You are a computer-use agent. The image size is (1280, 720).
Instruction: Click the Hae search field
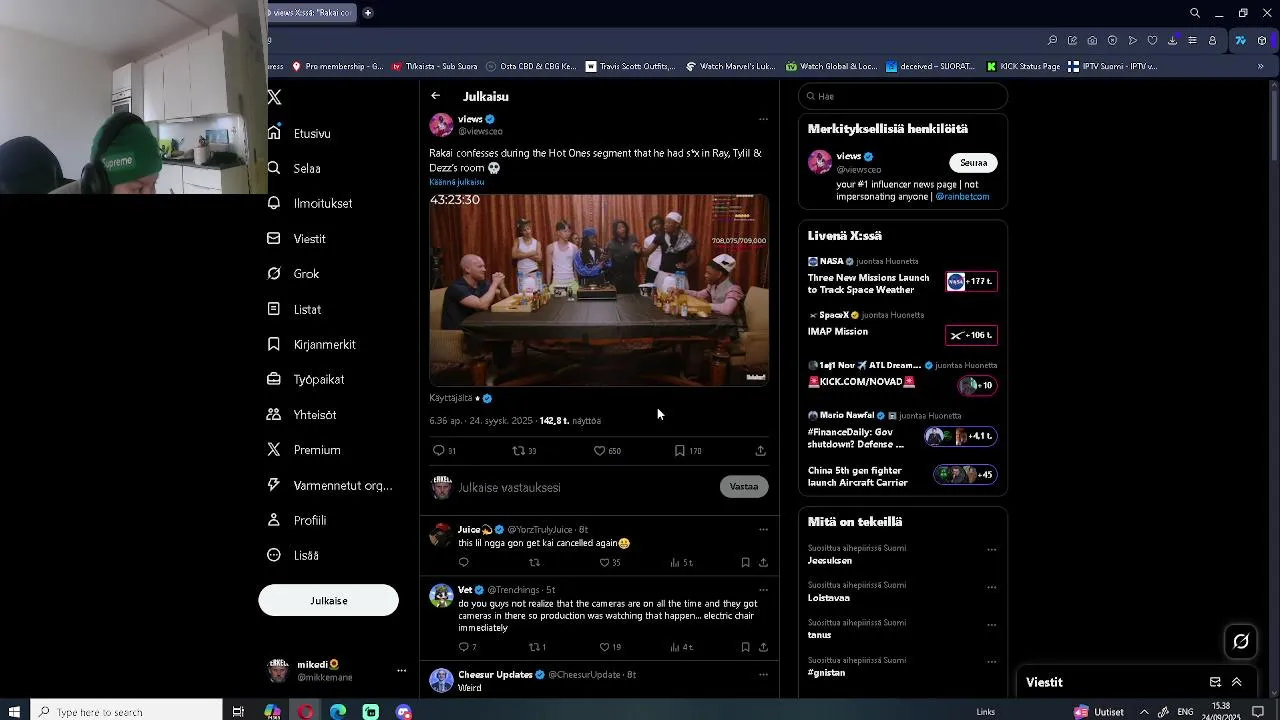903,96
